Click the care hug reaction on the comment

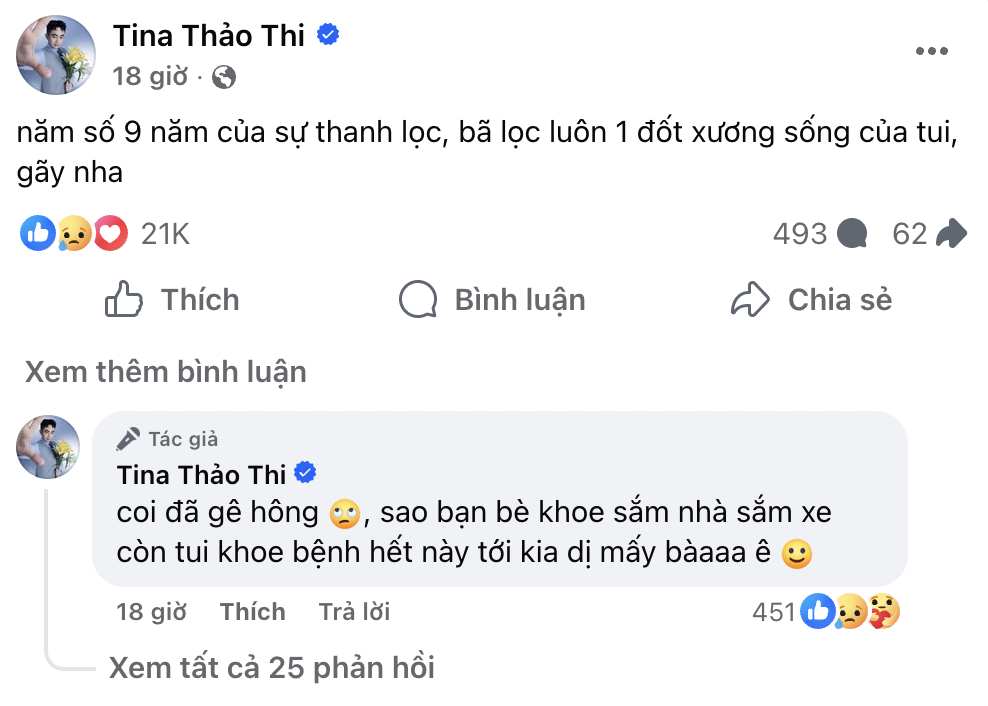click(x=884, y=612)
